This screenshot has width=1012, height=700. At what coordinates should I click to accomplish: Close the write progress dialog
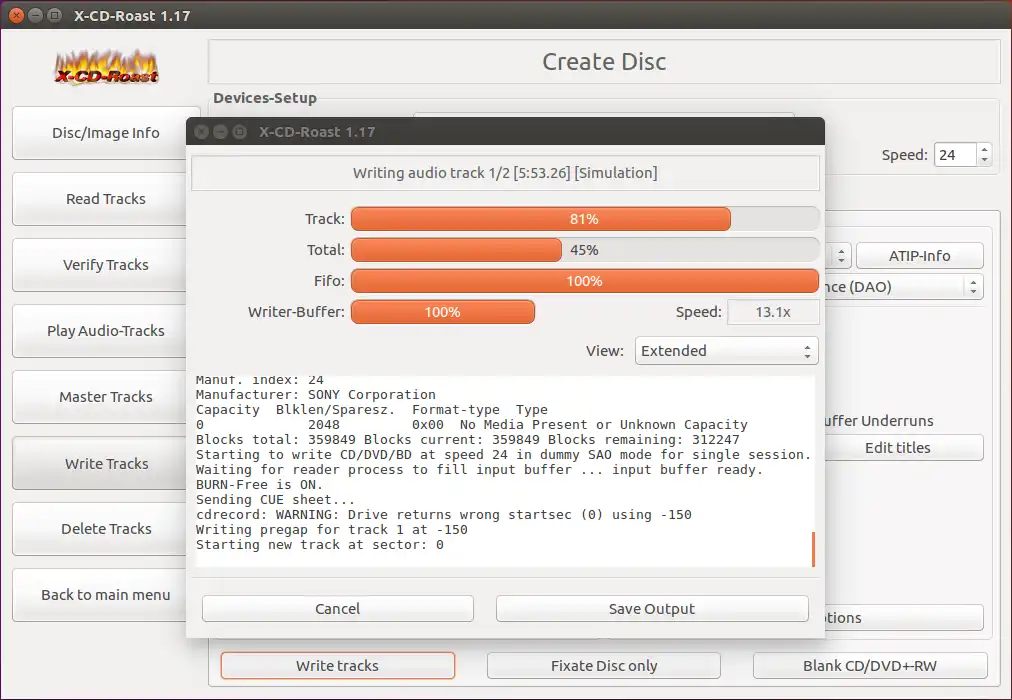(201, 132)
